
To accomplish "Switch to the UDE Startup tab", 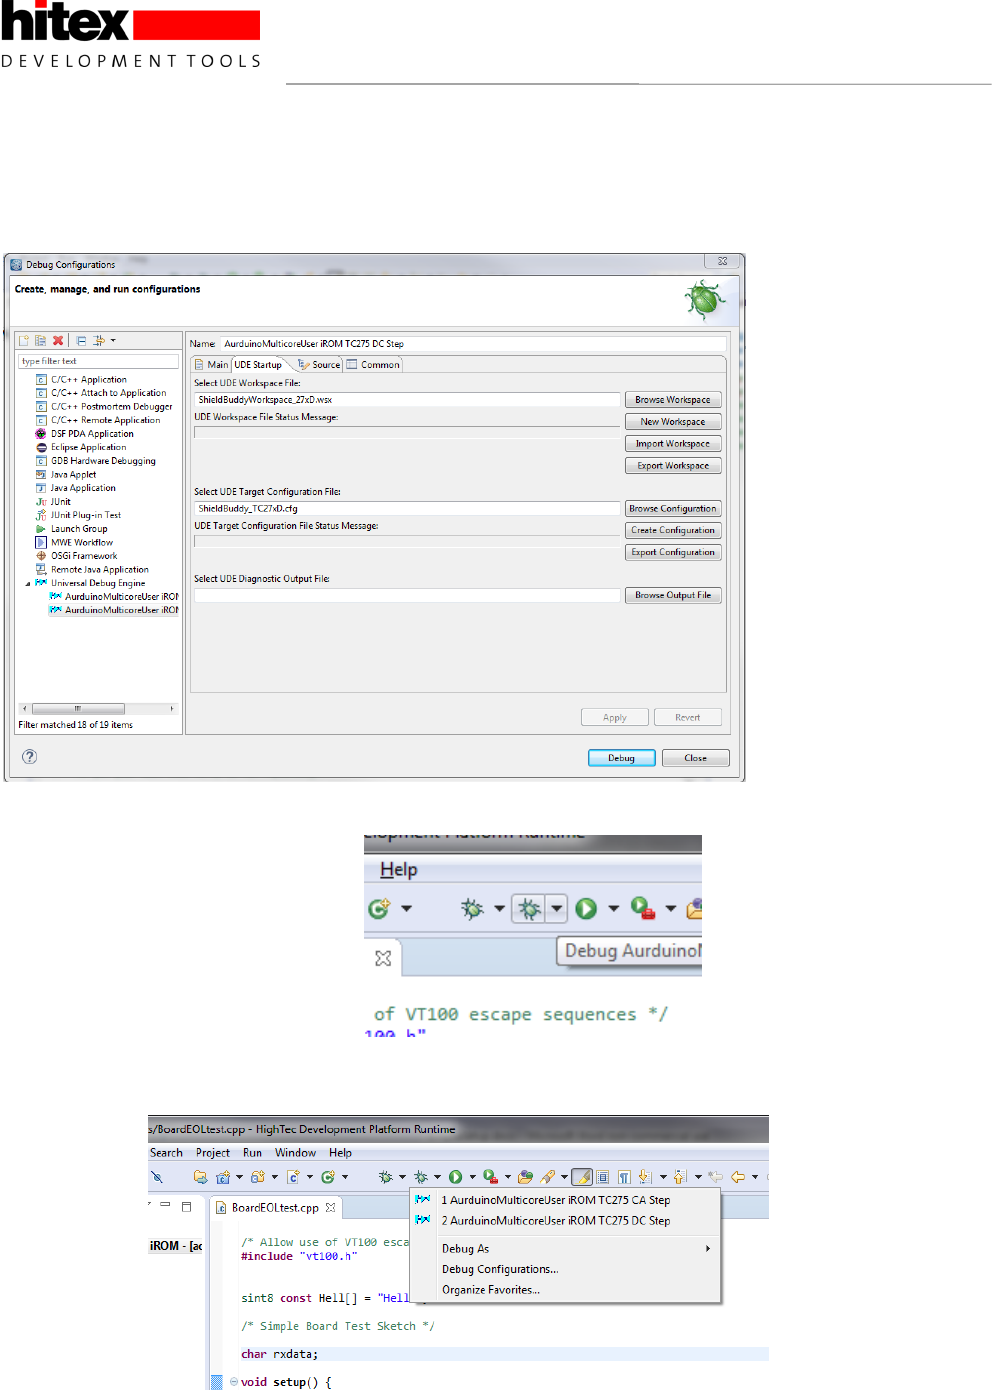I will point(258,365).
